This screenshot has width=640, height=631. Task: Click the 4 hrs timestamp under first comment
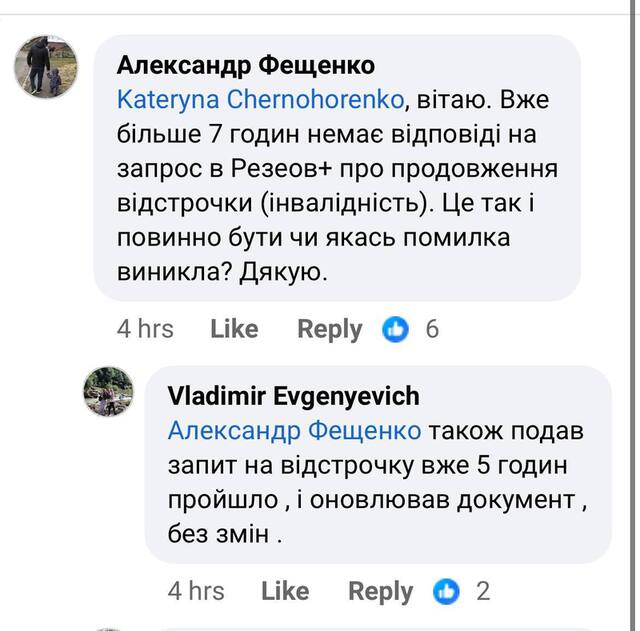pyautogui.click(x=145, y=329)
